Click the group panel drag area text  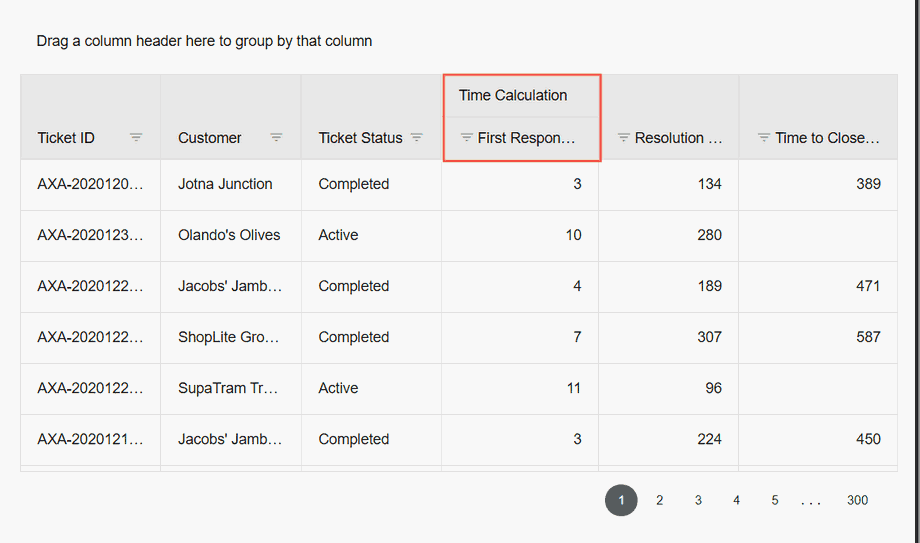point(204,41)
